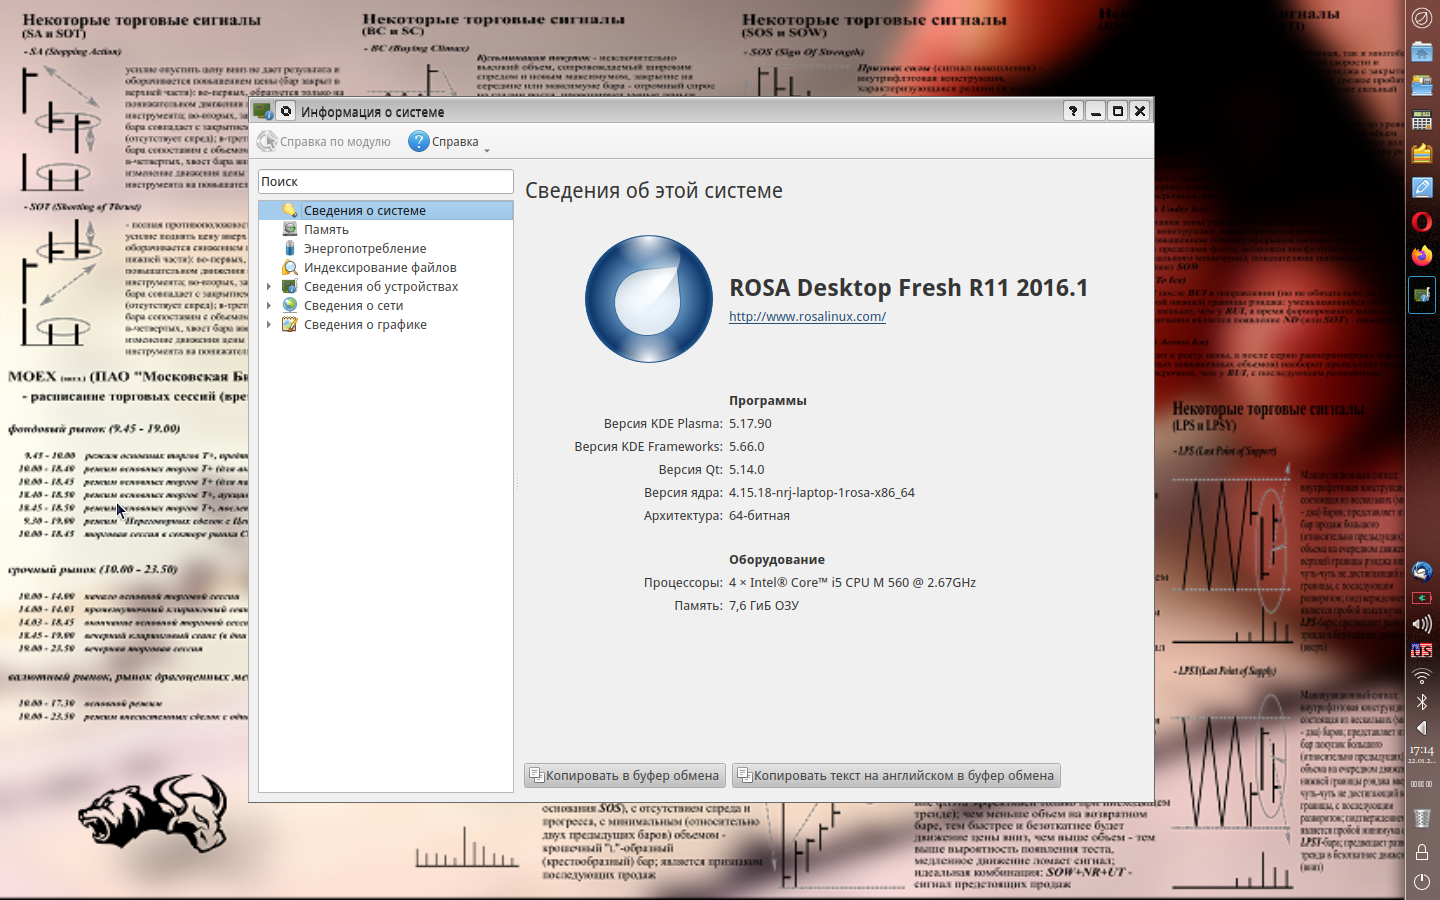Launch the file manager with the open-drawer icon
This screenshot has height=900, width=1440.
(1421, 86)
